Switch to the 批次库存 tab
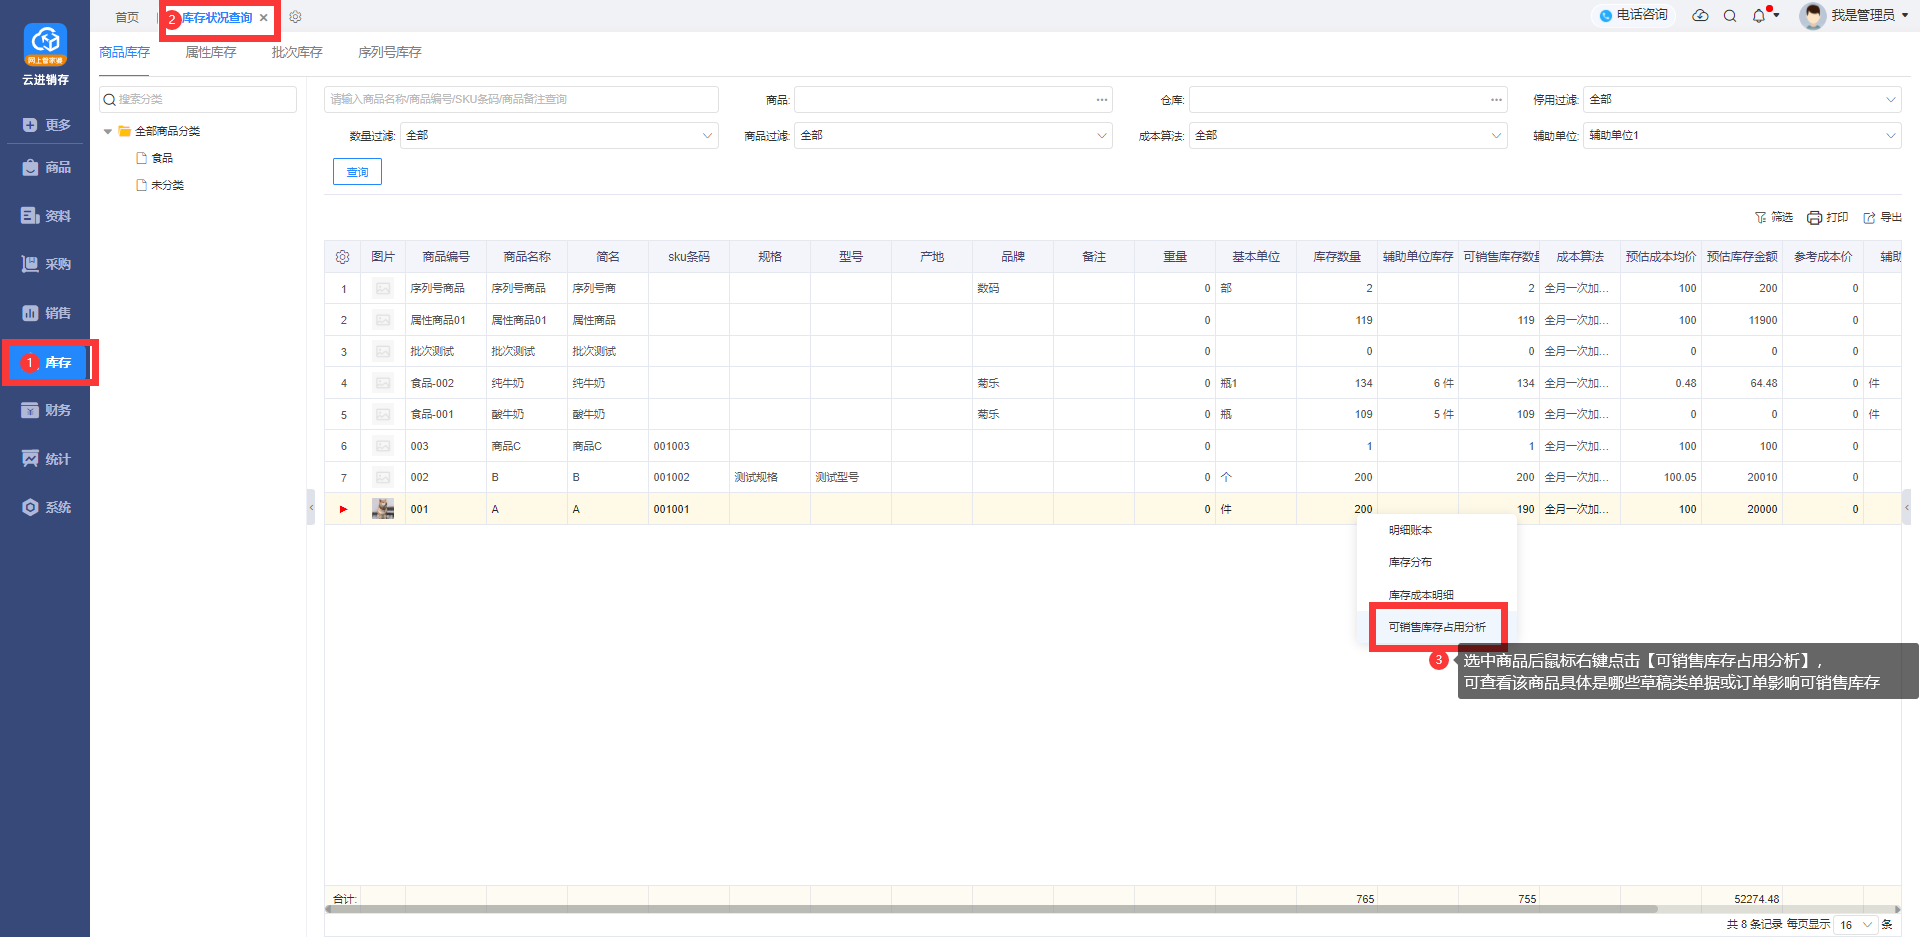The height and width of the screenshot is (937, 1920). 297,52
